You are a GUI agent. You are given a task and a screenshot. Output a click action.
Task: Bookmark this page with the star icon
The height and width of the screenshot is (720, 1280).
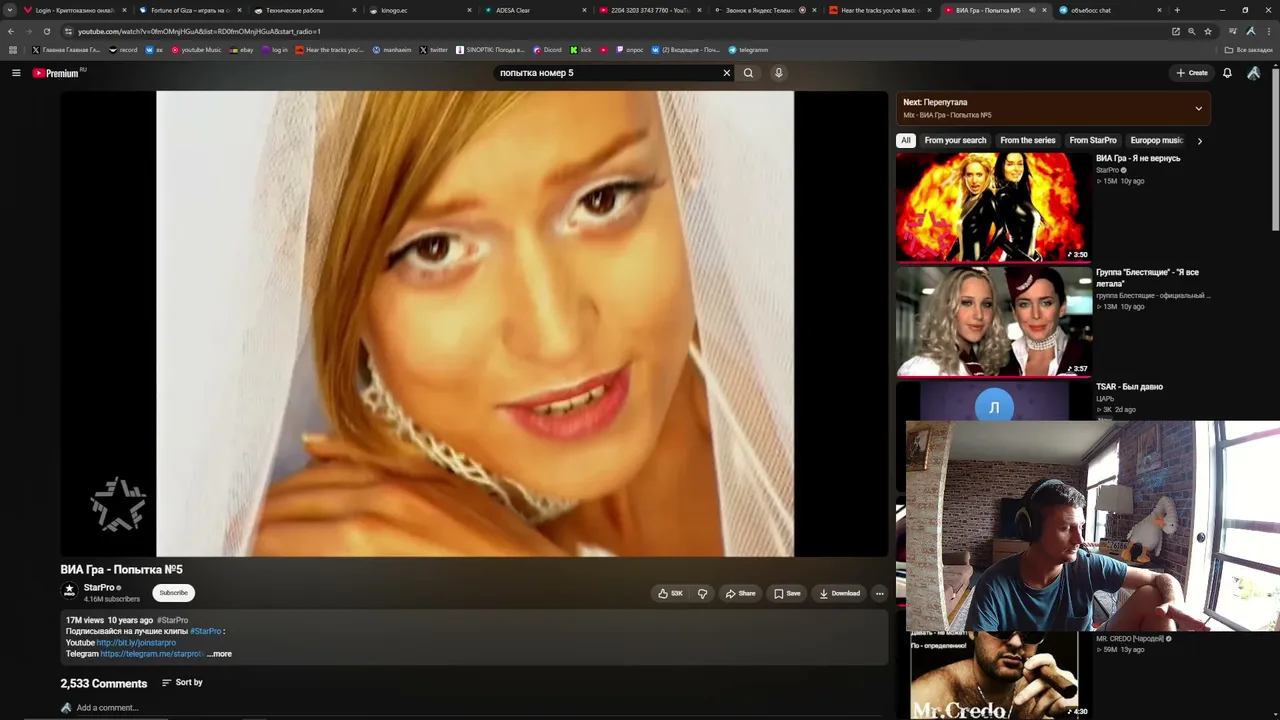1207,31
